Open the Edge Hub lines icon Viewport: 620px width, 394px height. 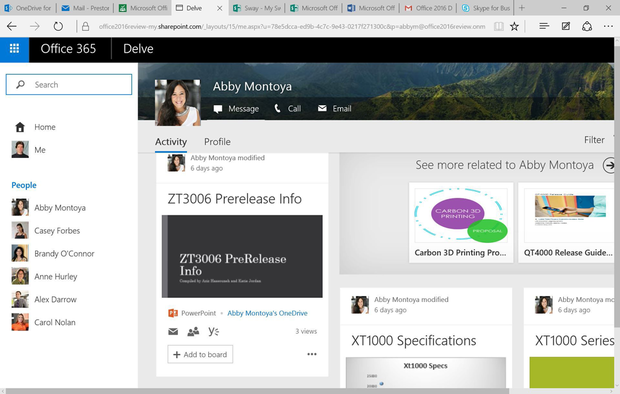point(544,26)
